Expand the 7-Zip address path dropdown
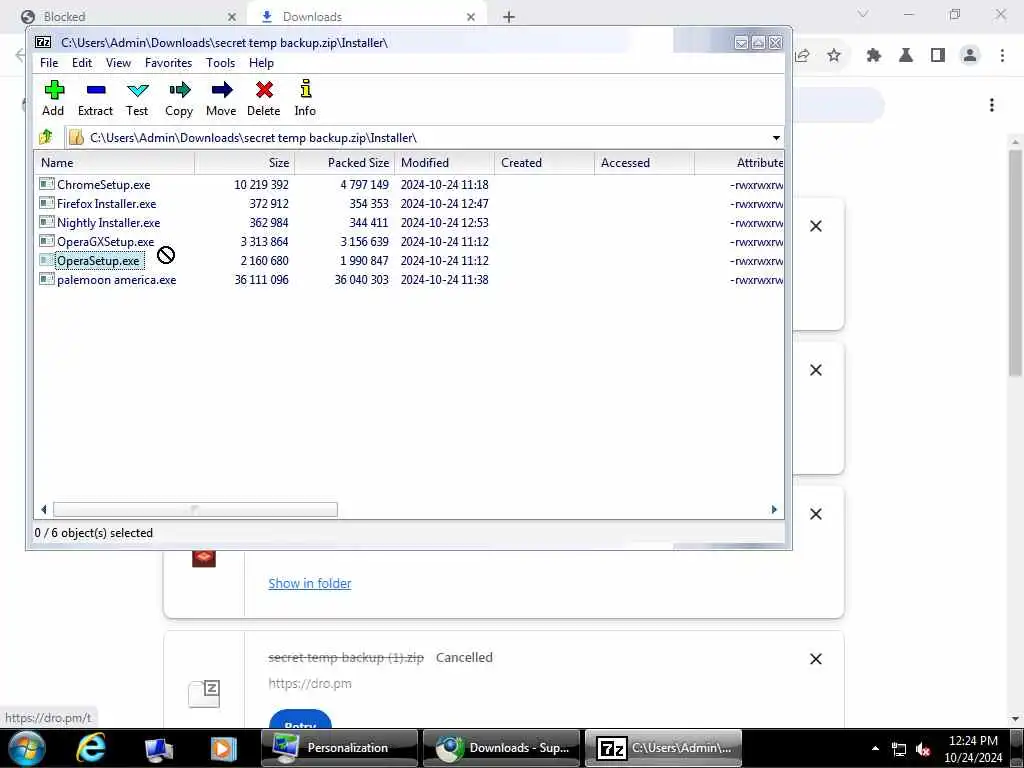 (x=776, y=138)
